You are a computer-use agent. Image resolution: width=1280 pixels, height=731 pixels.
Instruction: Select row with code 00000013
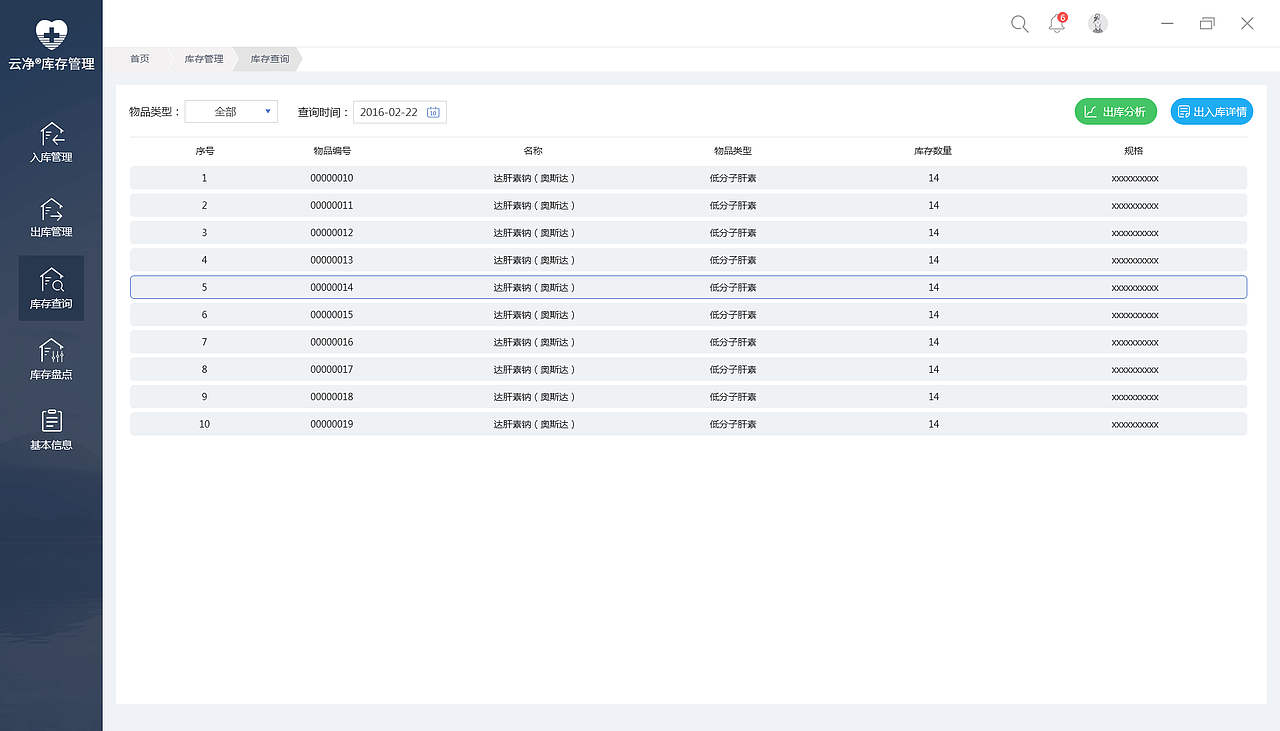[x=688, y=260]
